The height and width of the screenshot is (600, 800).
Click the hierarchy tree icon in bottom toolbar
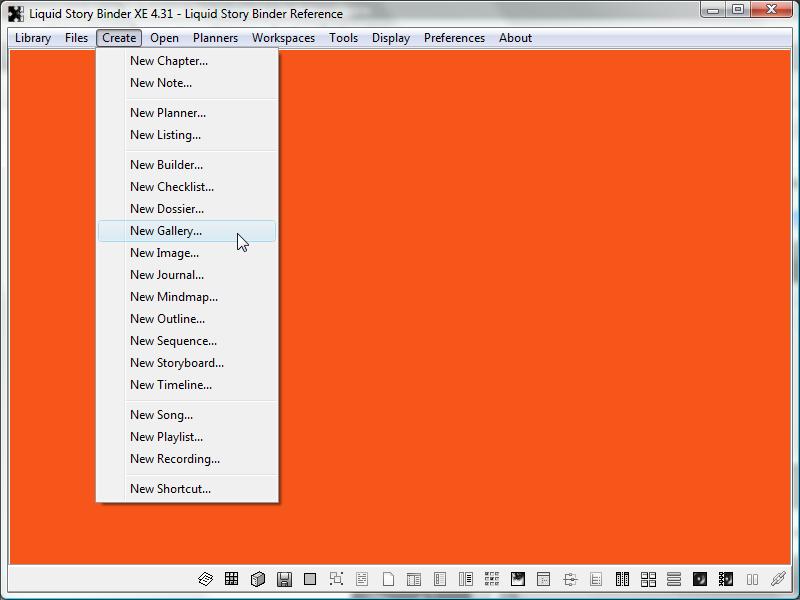pos(570,579)
